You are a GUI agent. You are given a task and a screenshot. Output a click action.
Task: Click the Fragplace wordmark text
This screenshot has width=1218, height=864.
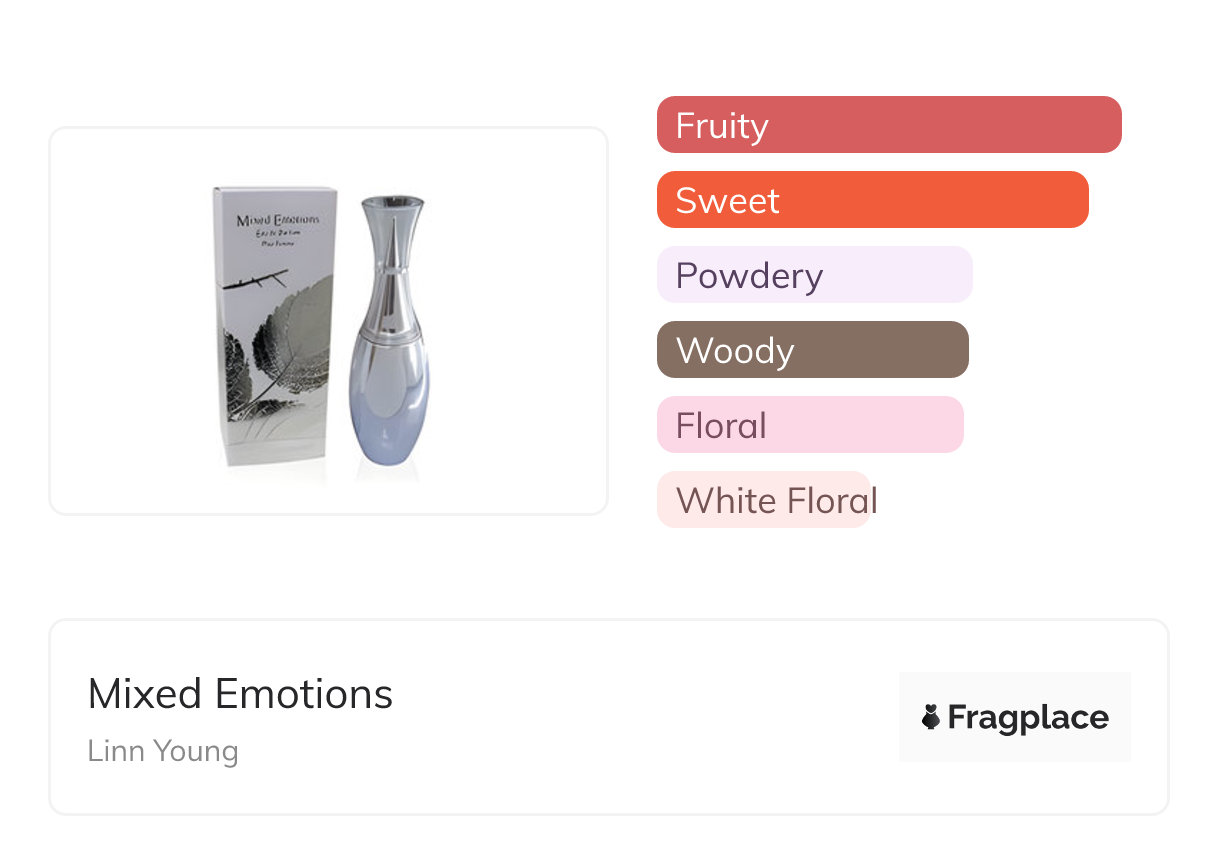(1028, 718)
